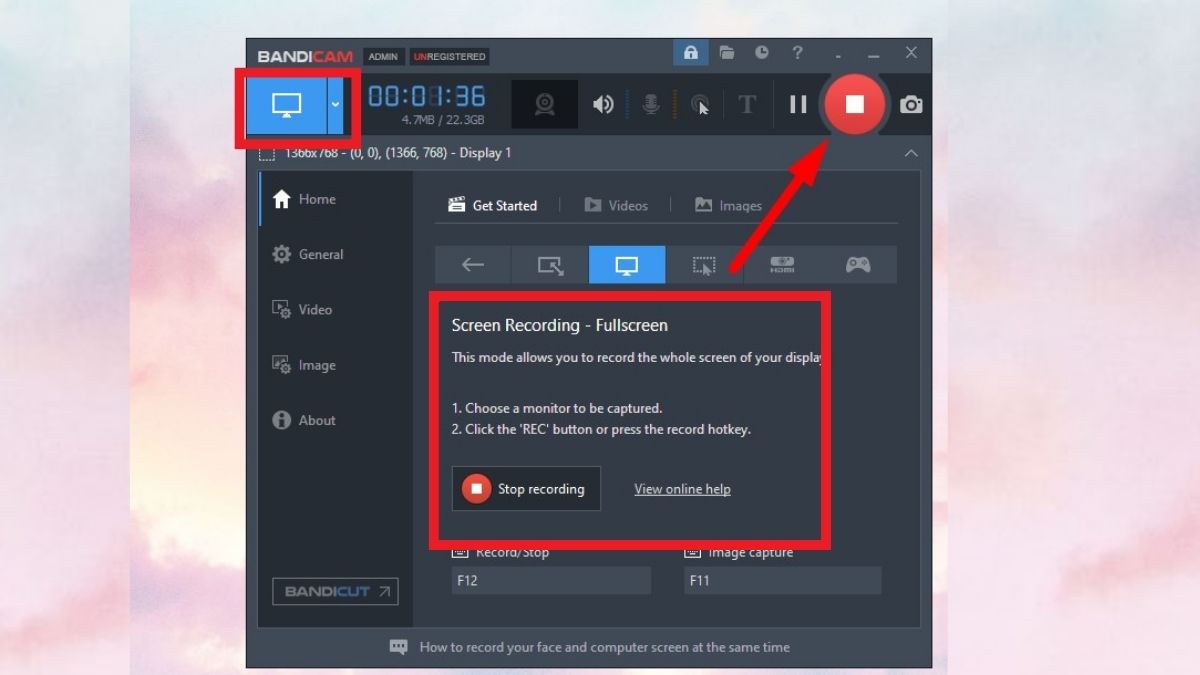
Task: Toggle the mouse cursor effect icon
Action: click(701, 104)
